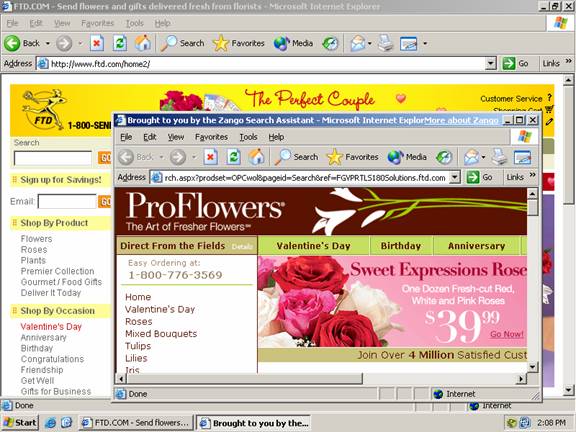Select Anniversary tab on ProFlowers

pyautogui.click(x=476, y=246)
